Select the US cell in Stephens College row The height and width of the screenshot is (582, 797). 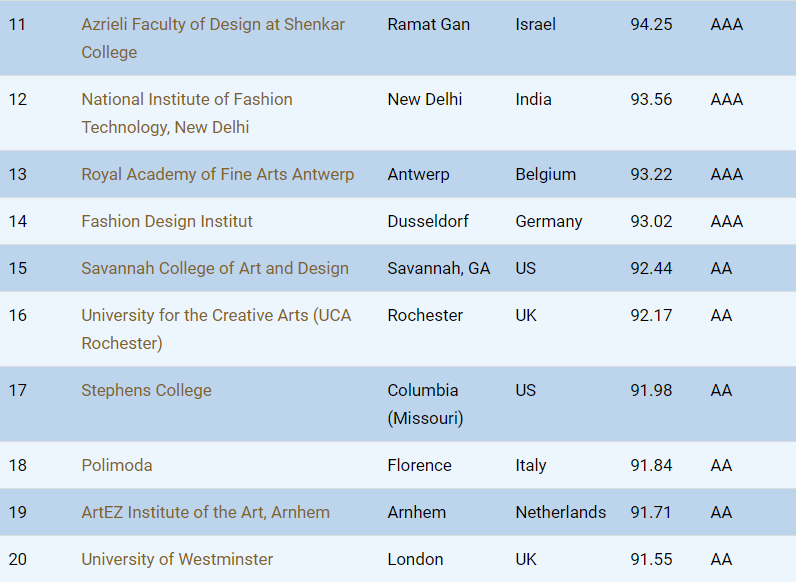[526, 390]
